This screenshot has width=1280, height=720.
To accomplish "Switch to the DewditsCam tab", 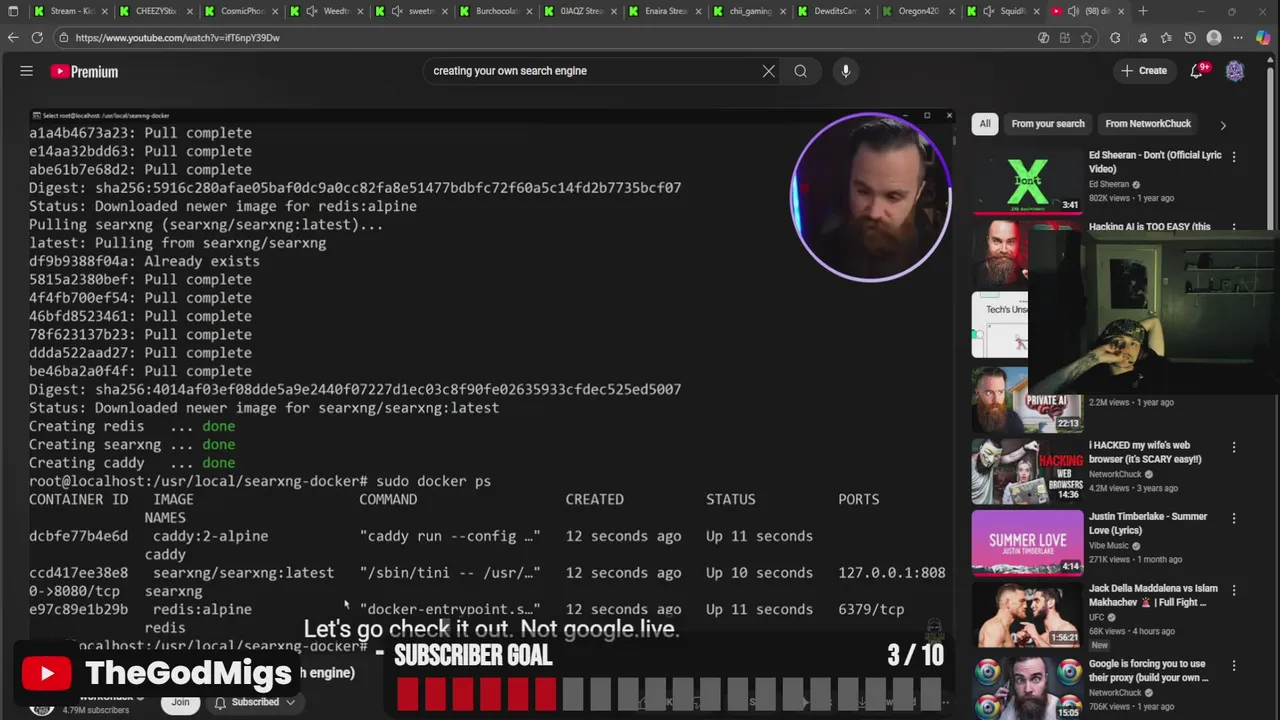I will (832, 11).
